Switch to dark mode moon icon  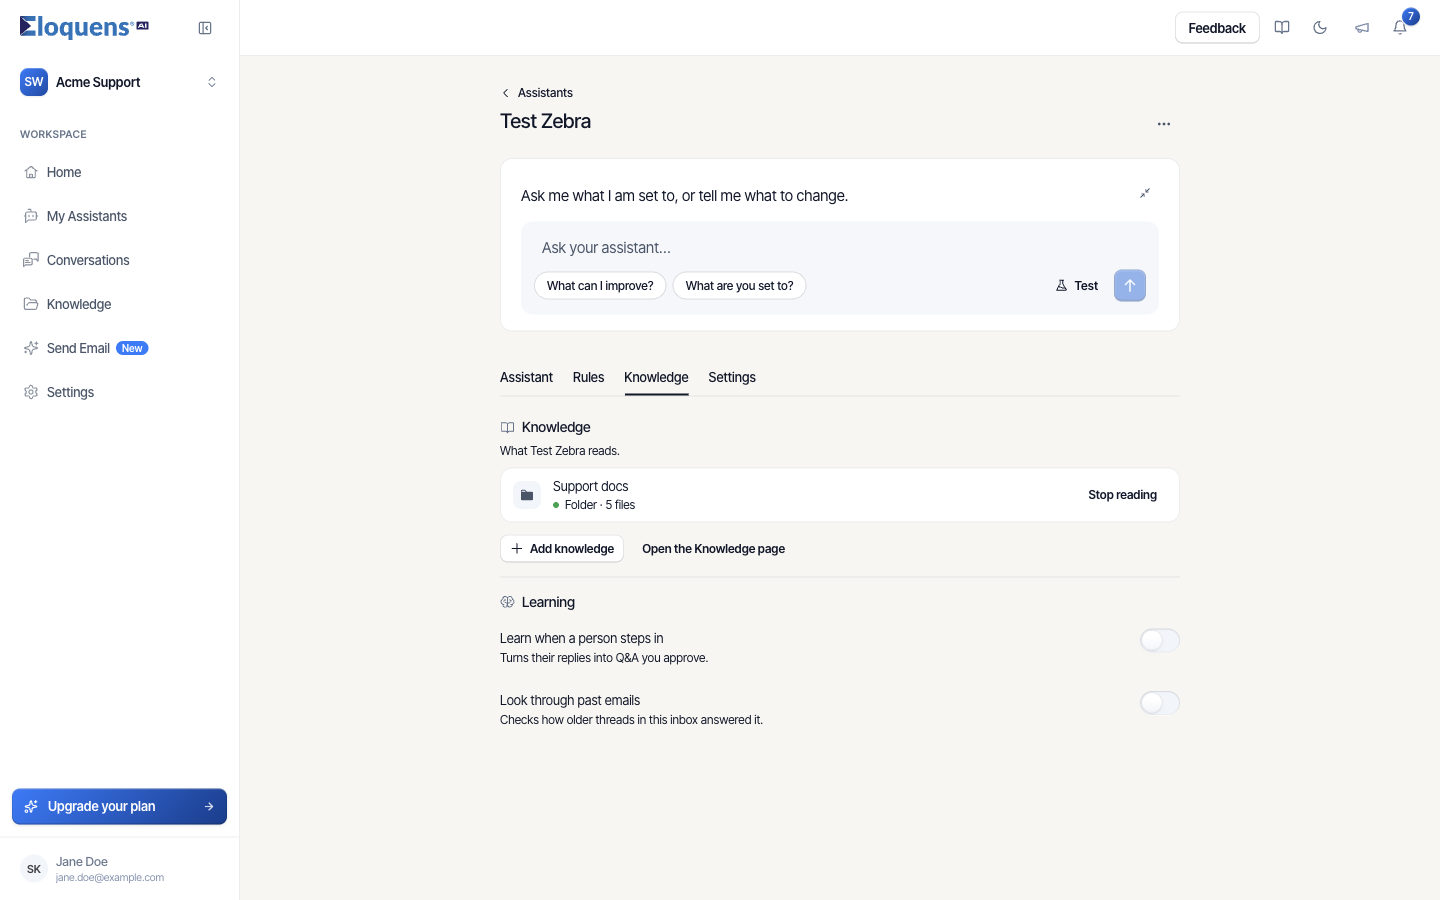[1320, 28]
